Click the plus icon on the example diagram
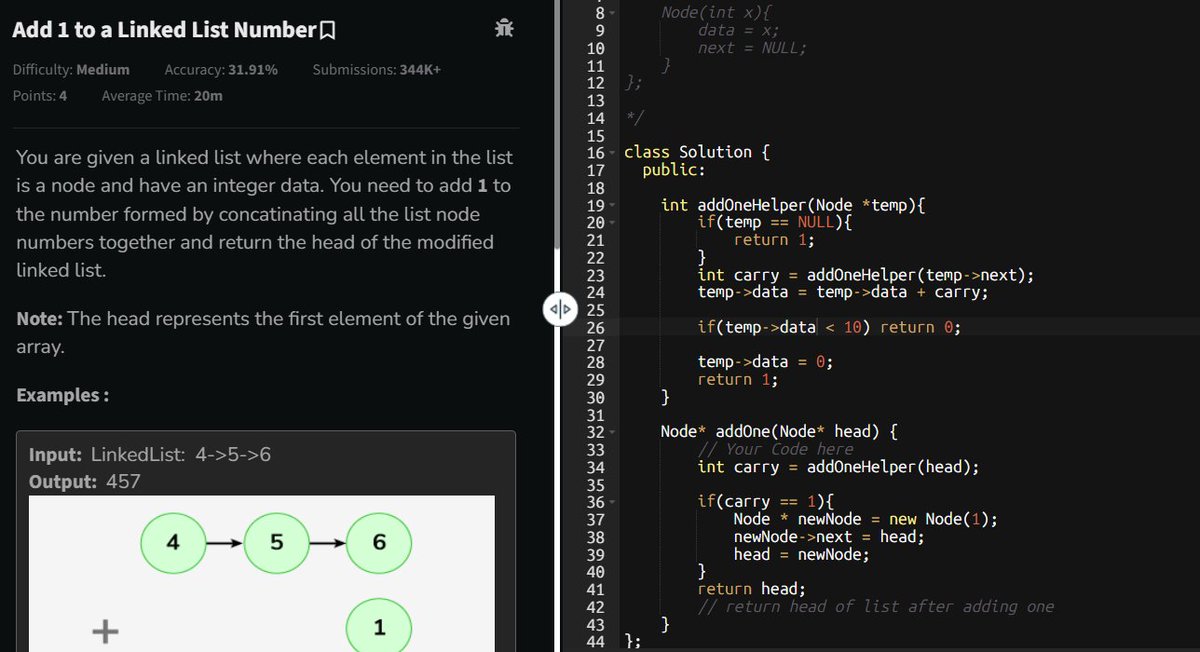Viewport: 1200px width, 652px height. coord(104,631)
